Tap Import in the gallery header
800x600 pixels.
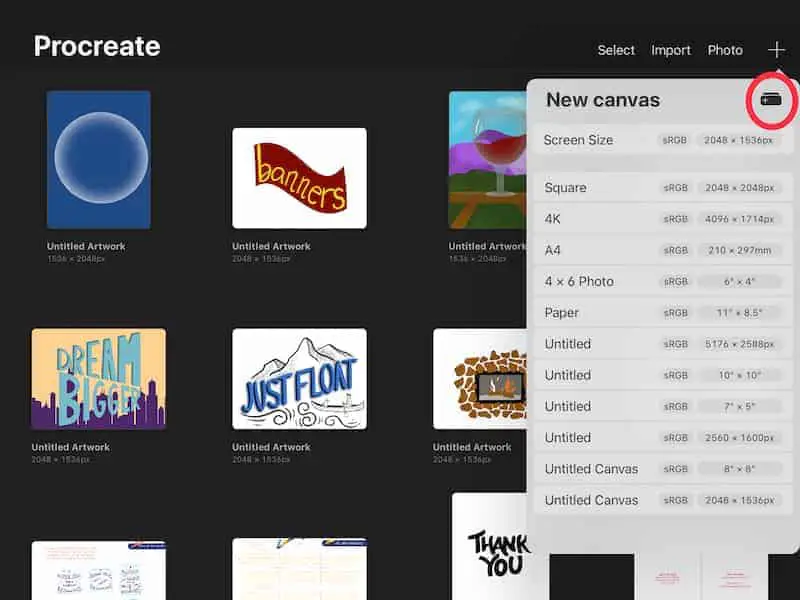pyautogui.click(x=671, y=50)
